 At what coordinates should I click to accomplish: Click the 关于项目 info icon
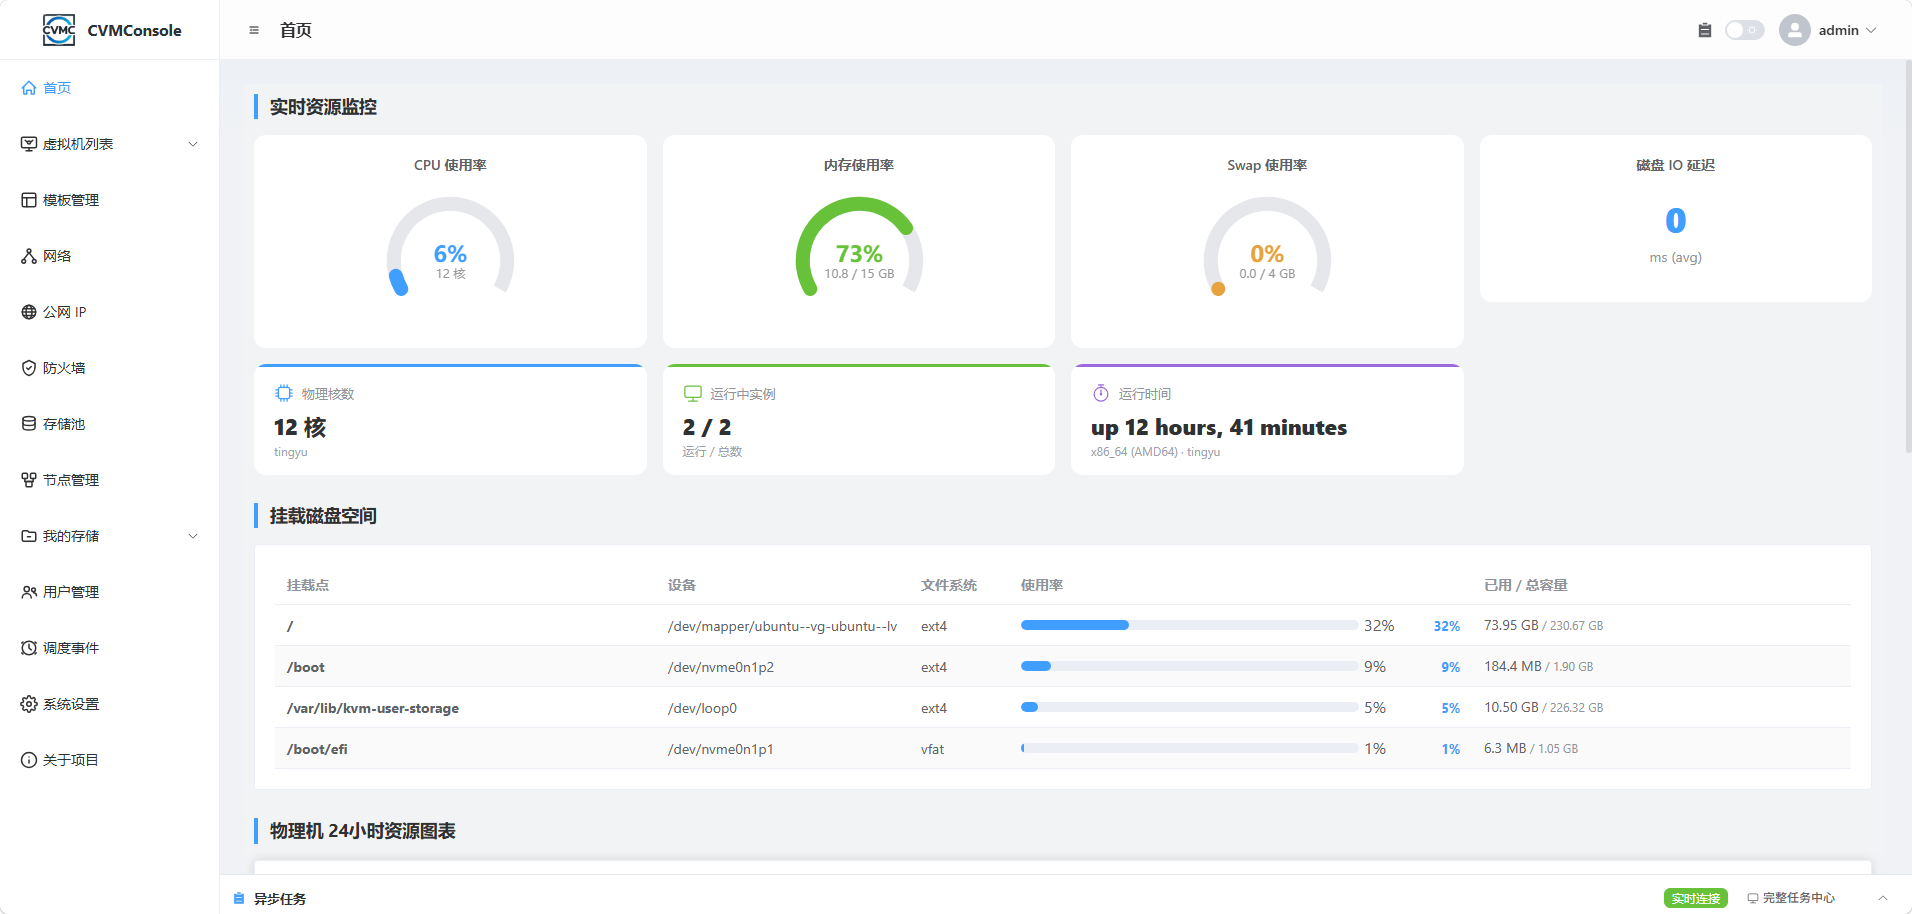(29, 760)
